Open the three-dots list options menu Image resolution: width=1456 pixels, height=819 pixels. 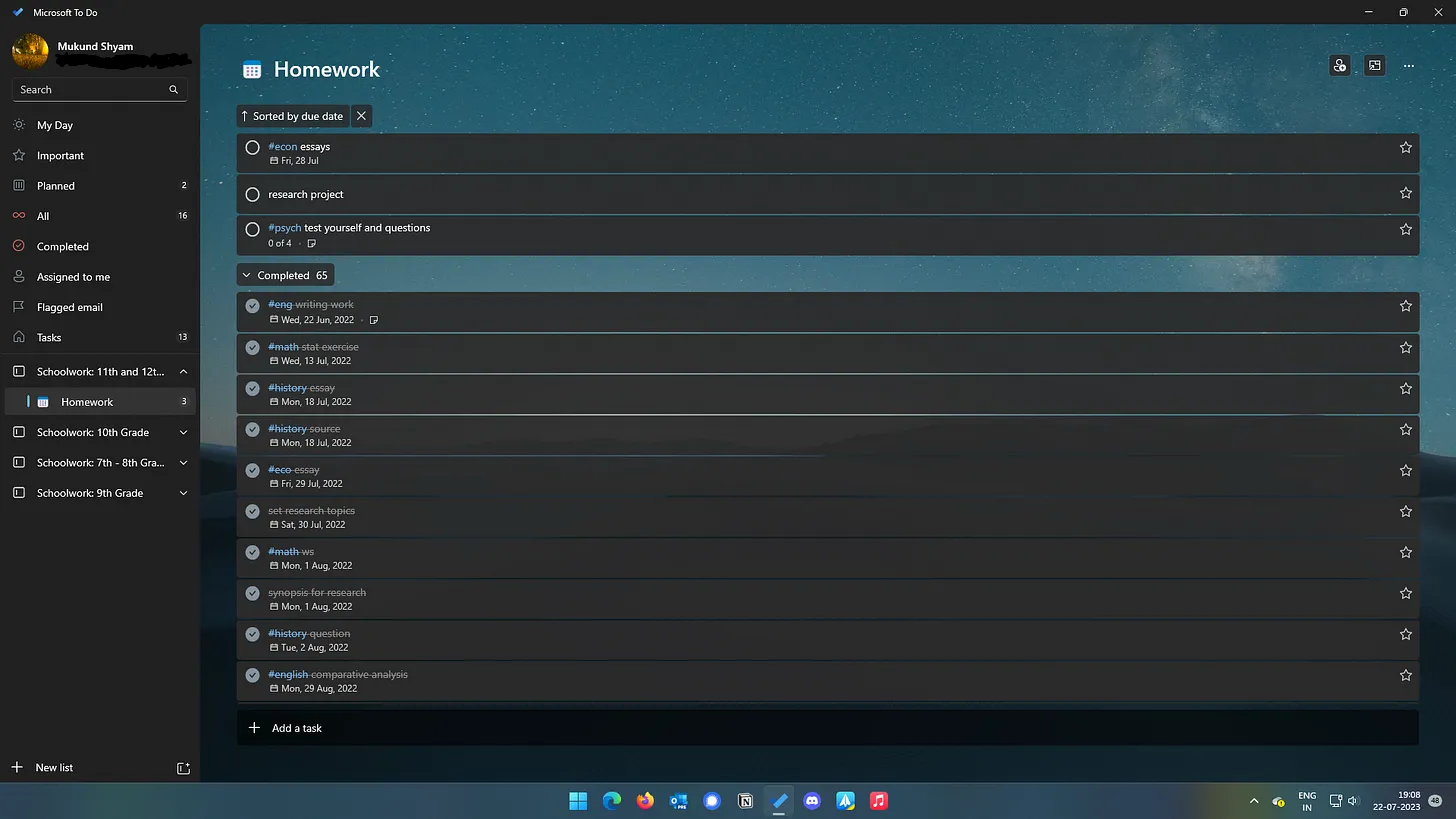[x=1408, y=66]
